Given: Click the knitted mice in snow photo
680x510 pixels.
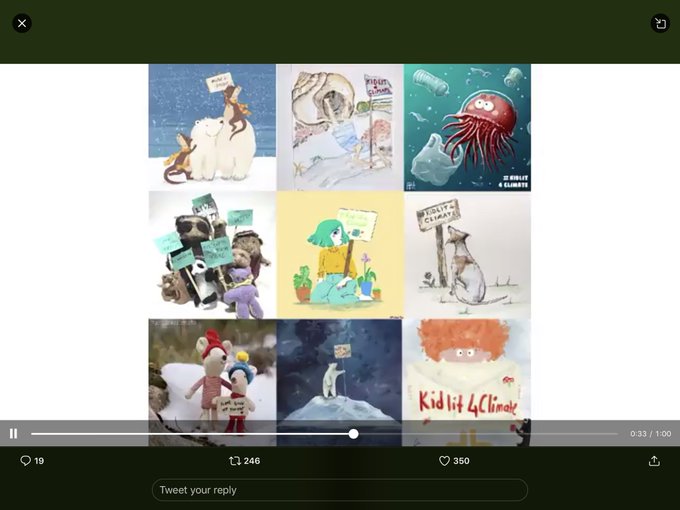Looking at the screenshot, I should (x=212, y=382).
